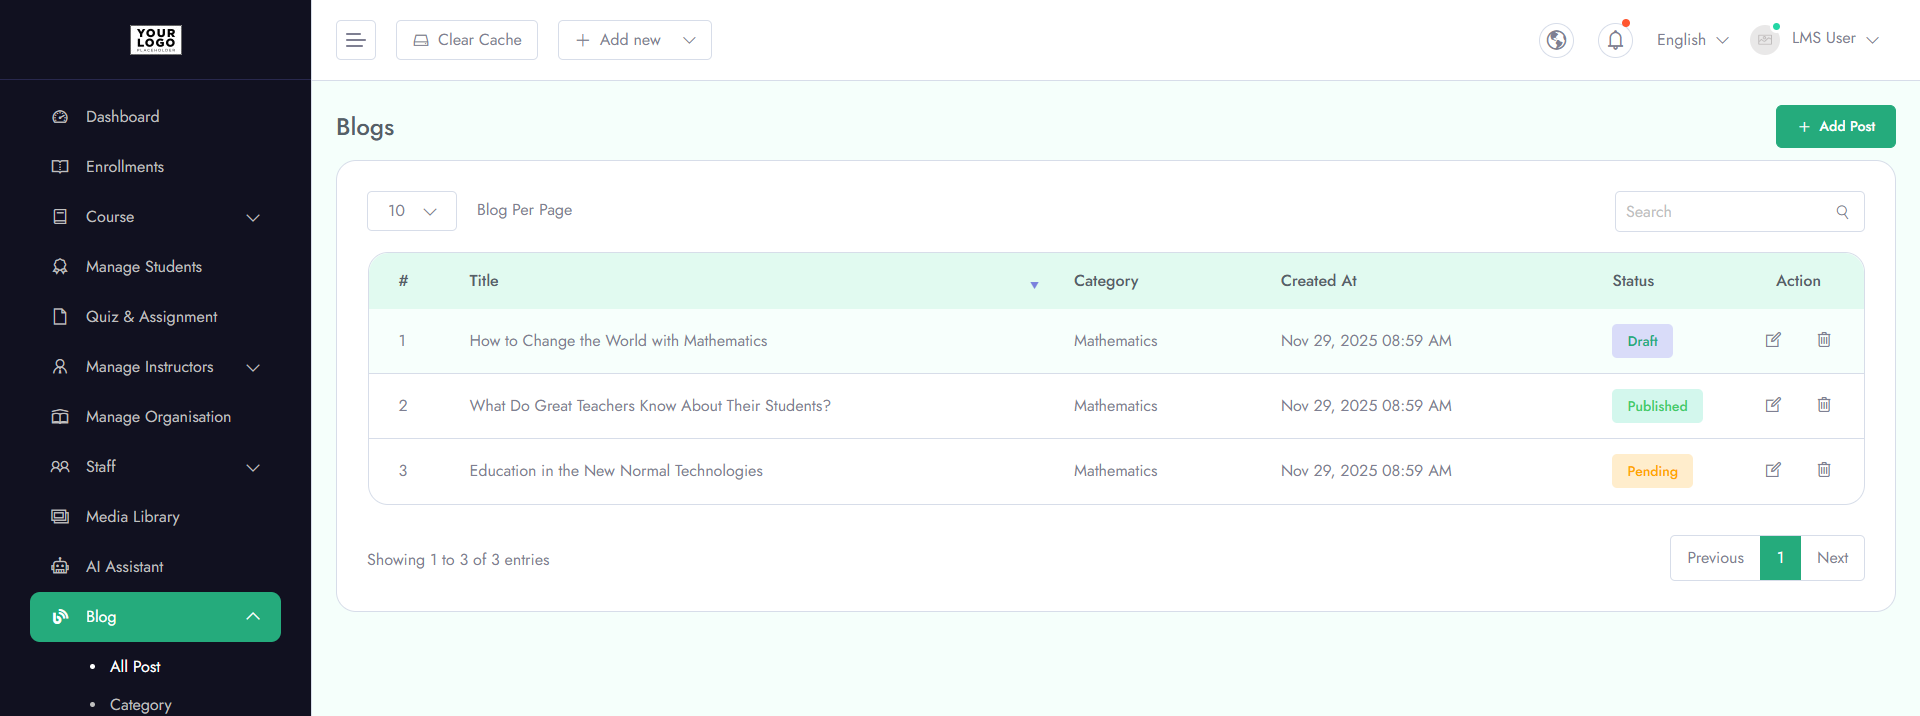Click 'Showing 1 to 3 of 3 entries'
Viewport: 1920px width, 716px height.
tap(458, 560)
